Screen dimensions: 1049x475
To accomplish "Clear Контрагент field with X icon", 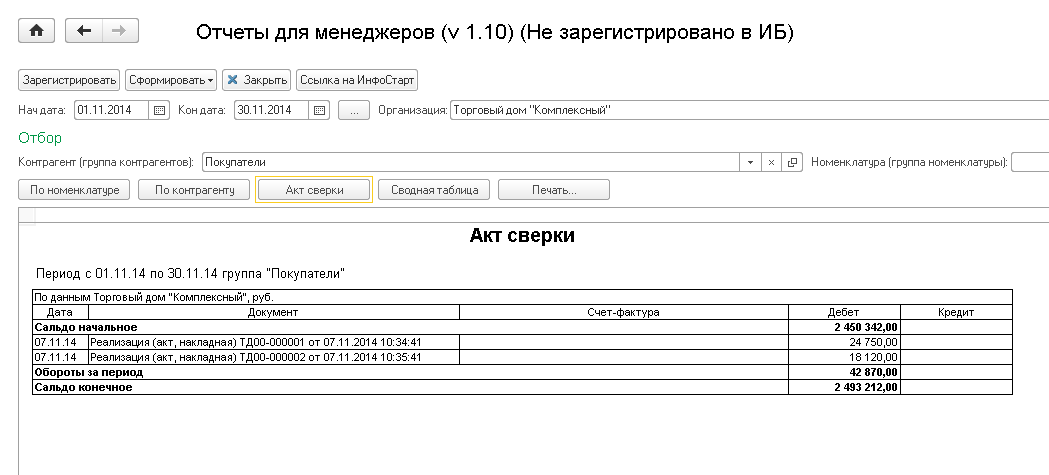I will click(771, 162).
